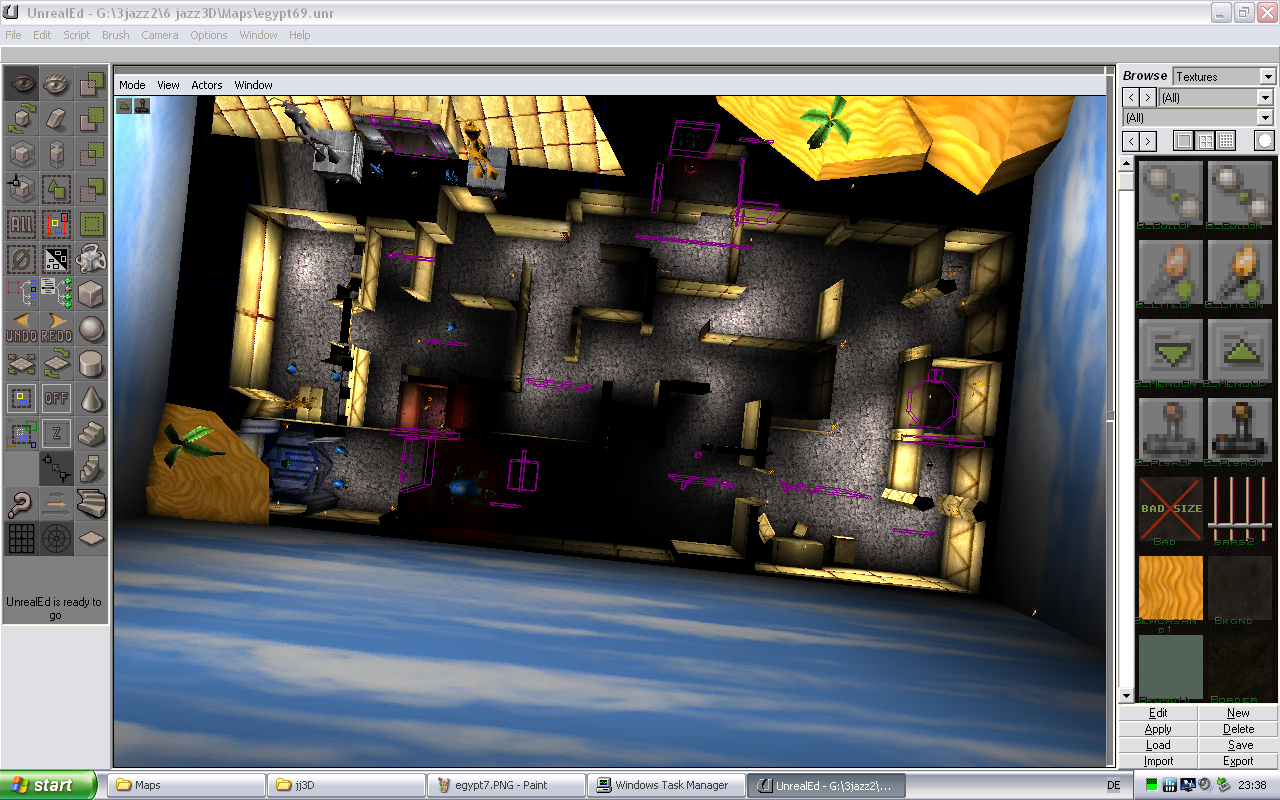Click the grid layout icon
1280x800 pixels.
pyautogui.click(x=21, y=539)
